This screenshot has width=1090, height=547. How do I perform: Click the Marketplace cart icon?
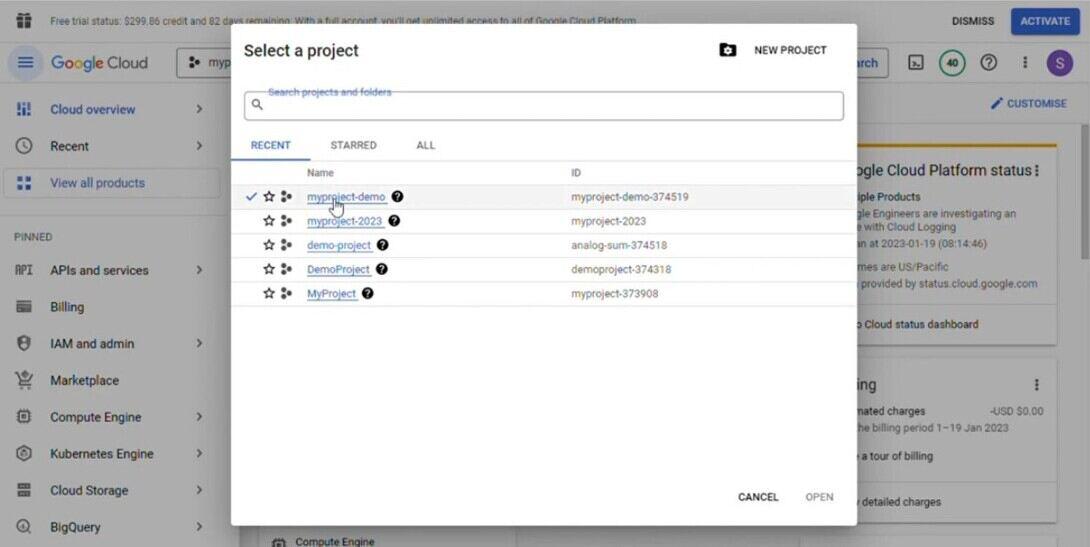(x=24, y=380)
